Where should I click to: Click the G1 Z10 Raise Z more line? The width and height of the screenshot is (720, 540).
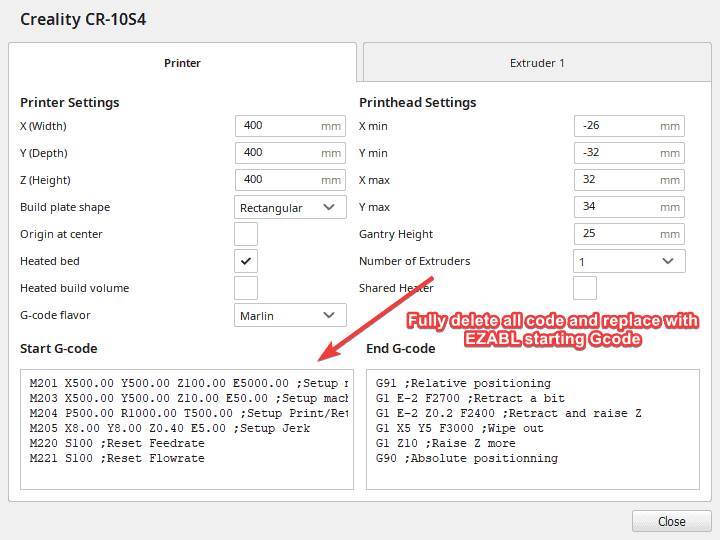point(445,444)
